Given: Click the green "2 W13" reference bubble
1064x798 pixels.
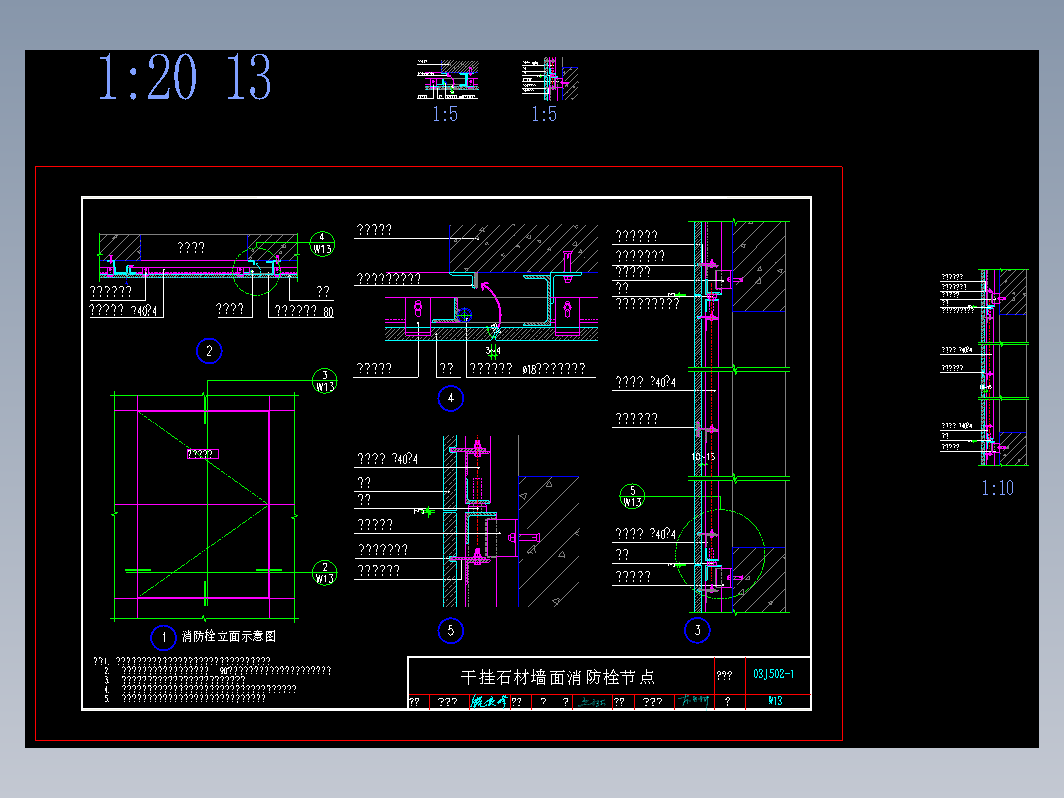Looking at the screenshot, I should coord(324,573).
